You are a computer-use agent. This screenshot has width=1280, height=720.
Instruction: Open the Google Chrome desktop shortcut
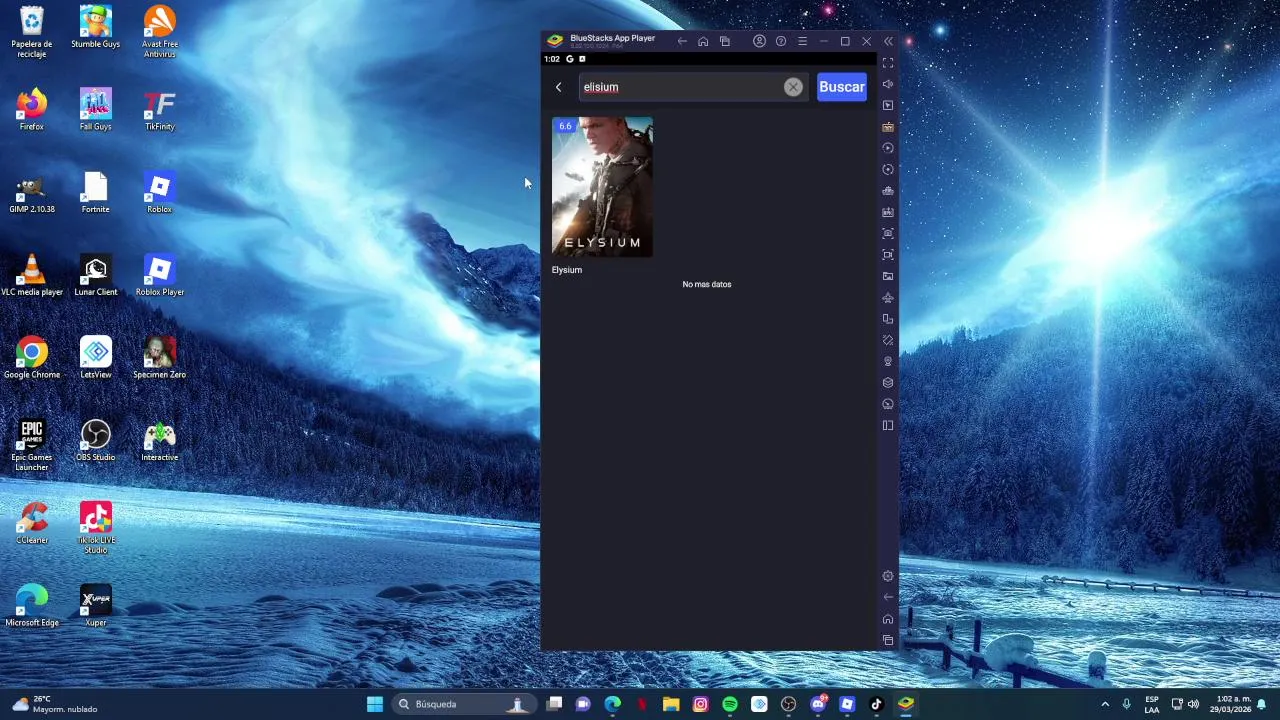[x=32, y=358]
